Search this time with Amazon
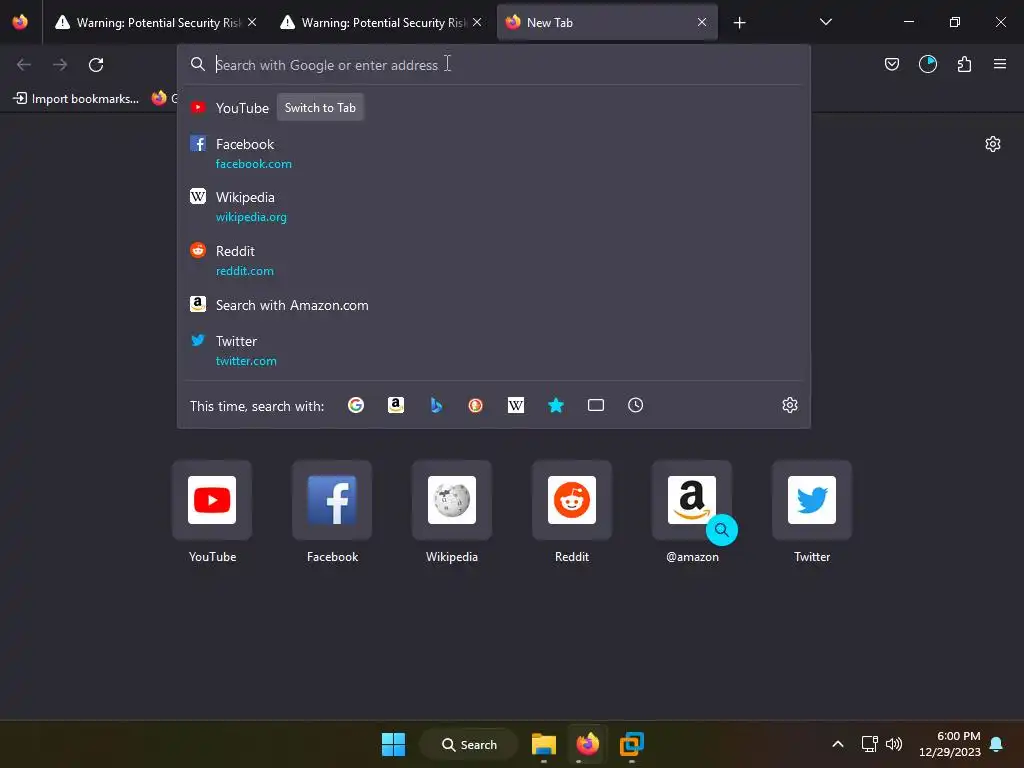This screenshot has width=1024, height=768. pos(396,406)
